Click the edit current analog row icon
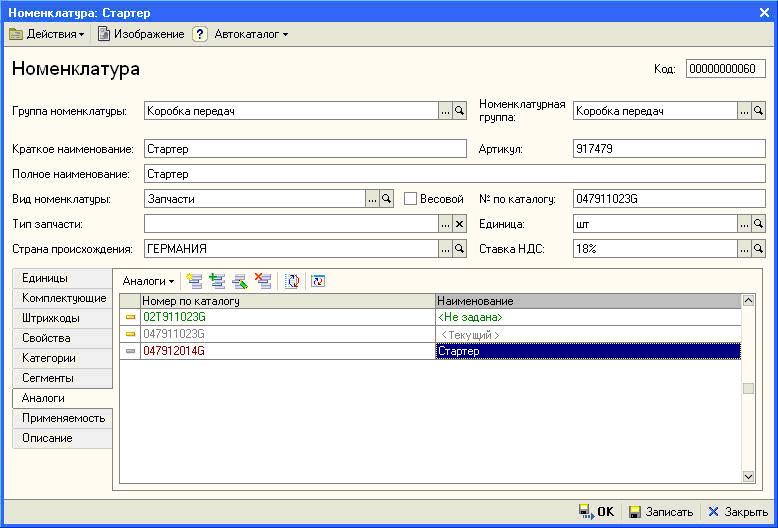The height and width of the screenshot is (528, 778). coord(240,282)
